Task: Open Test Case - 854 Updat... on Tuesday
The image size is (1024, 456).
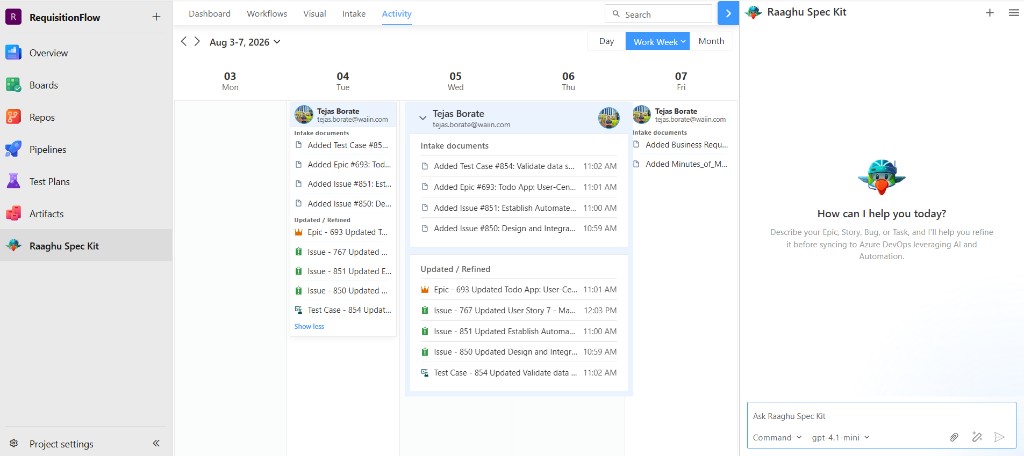Action: (x=342, y=310)
